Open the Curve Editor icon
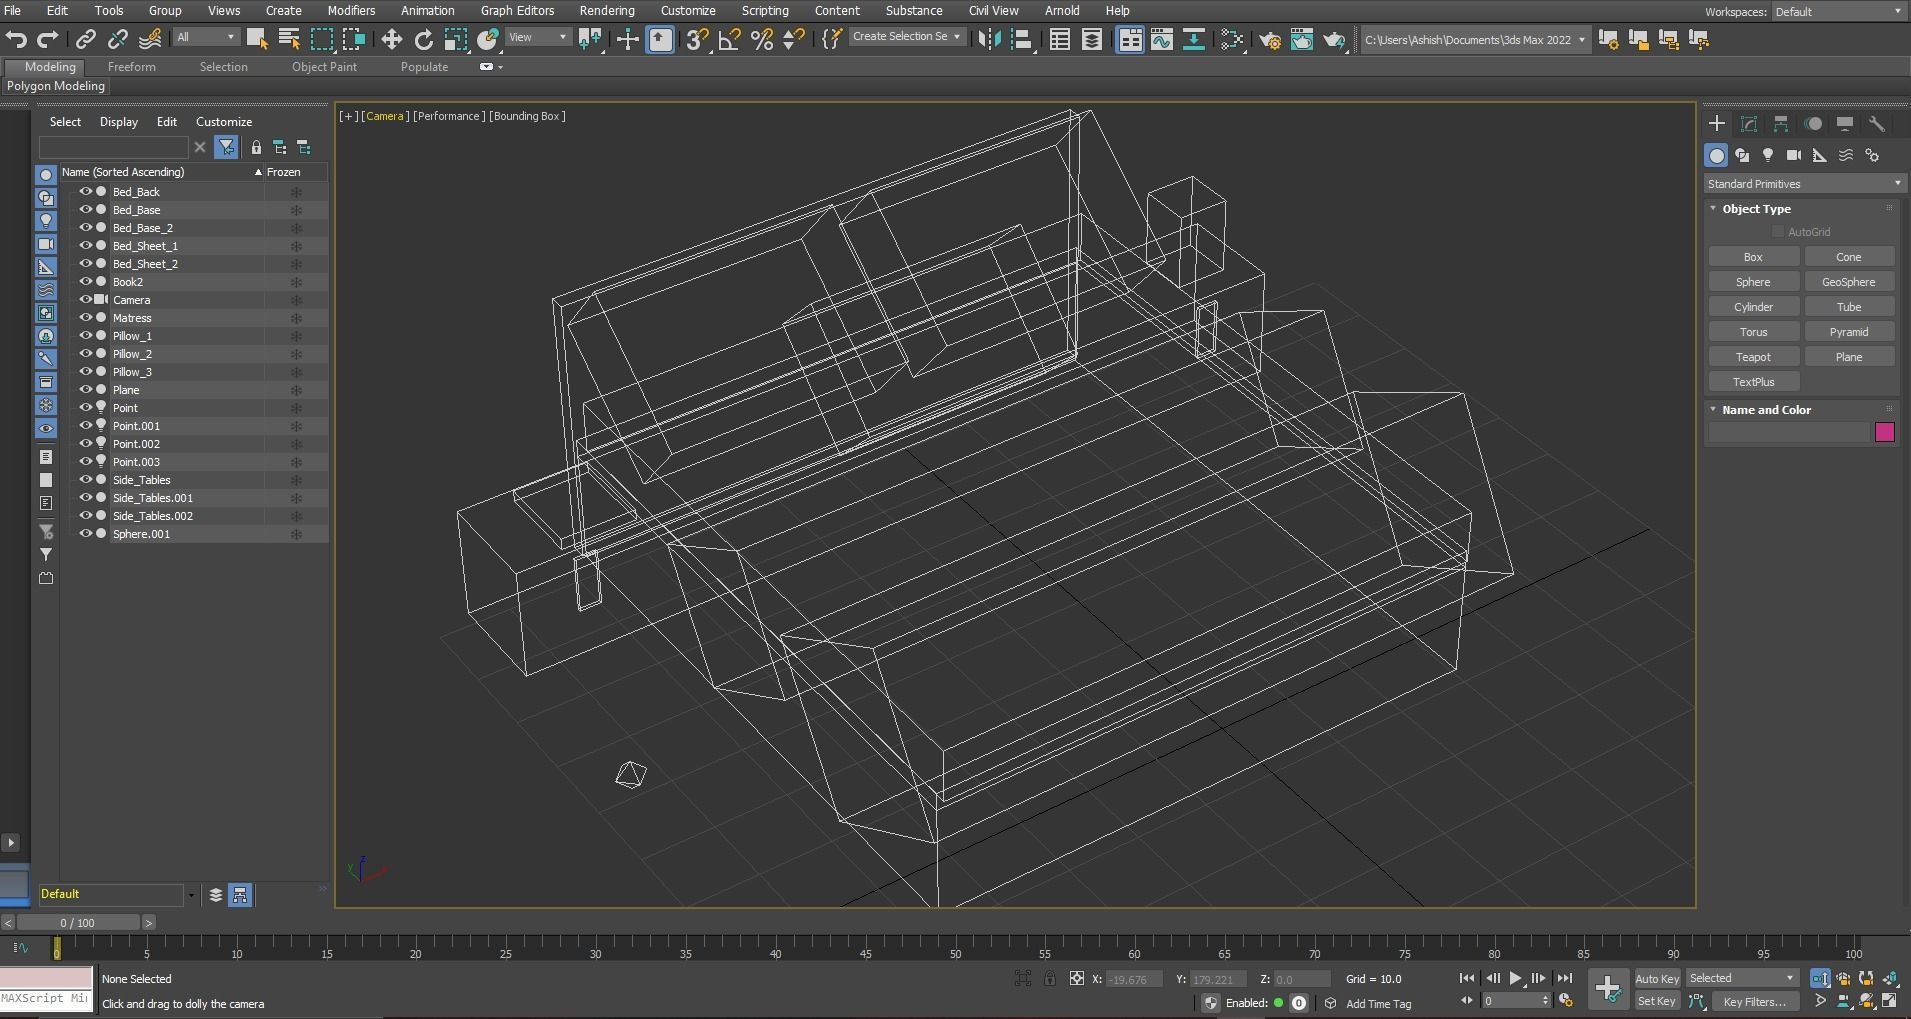The width and height of the screenshot is (1911, 1019). [1161, 39]
